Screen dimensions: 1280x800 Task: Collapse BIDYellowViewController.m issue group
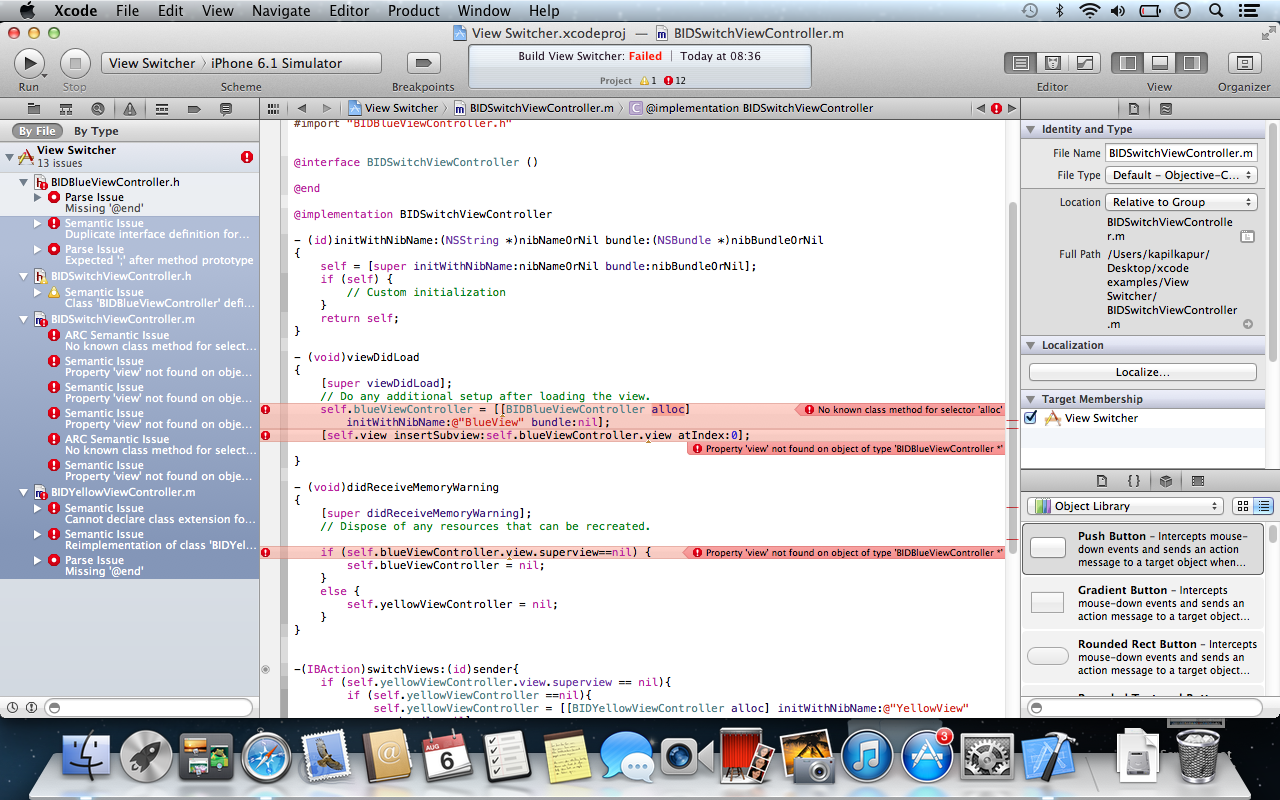tap(24, 492)
